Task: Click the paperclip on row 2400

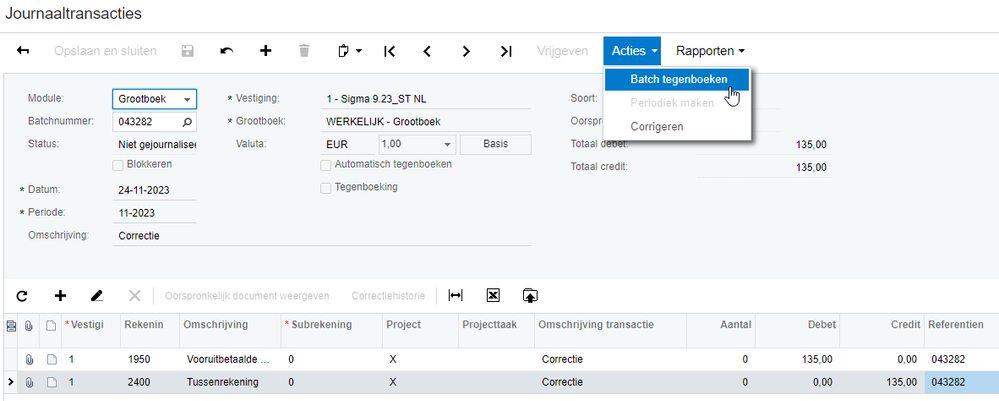Action: click(29, 383)
